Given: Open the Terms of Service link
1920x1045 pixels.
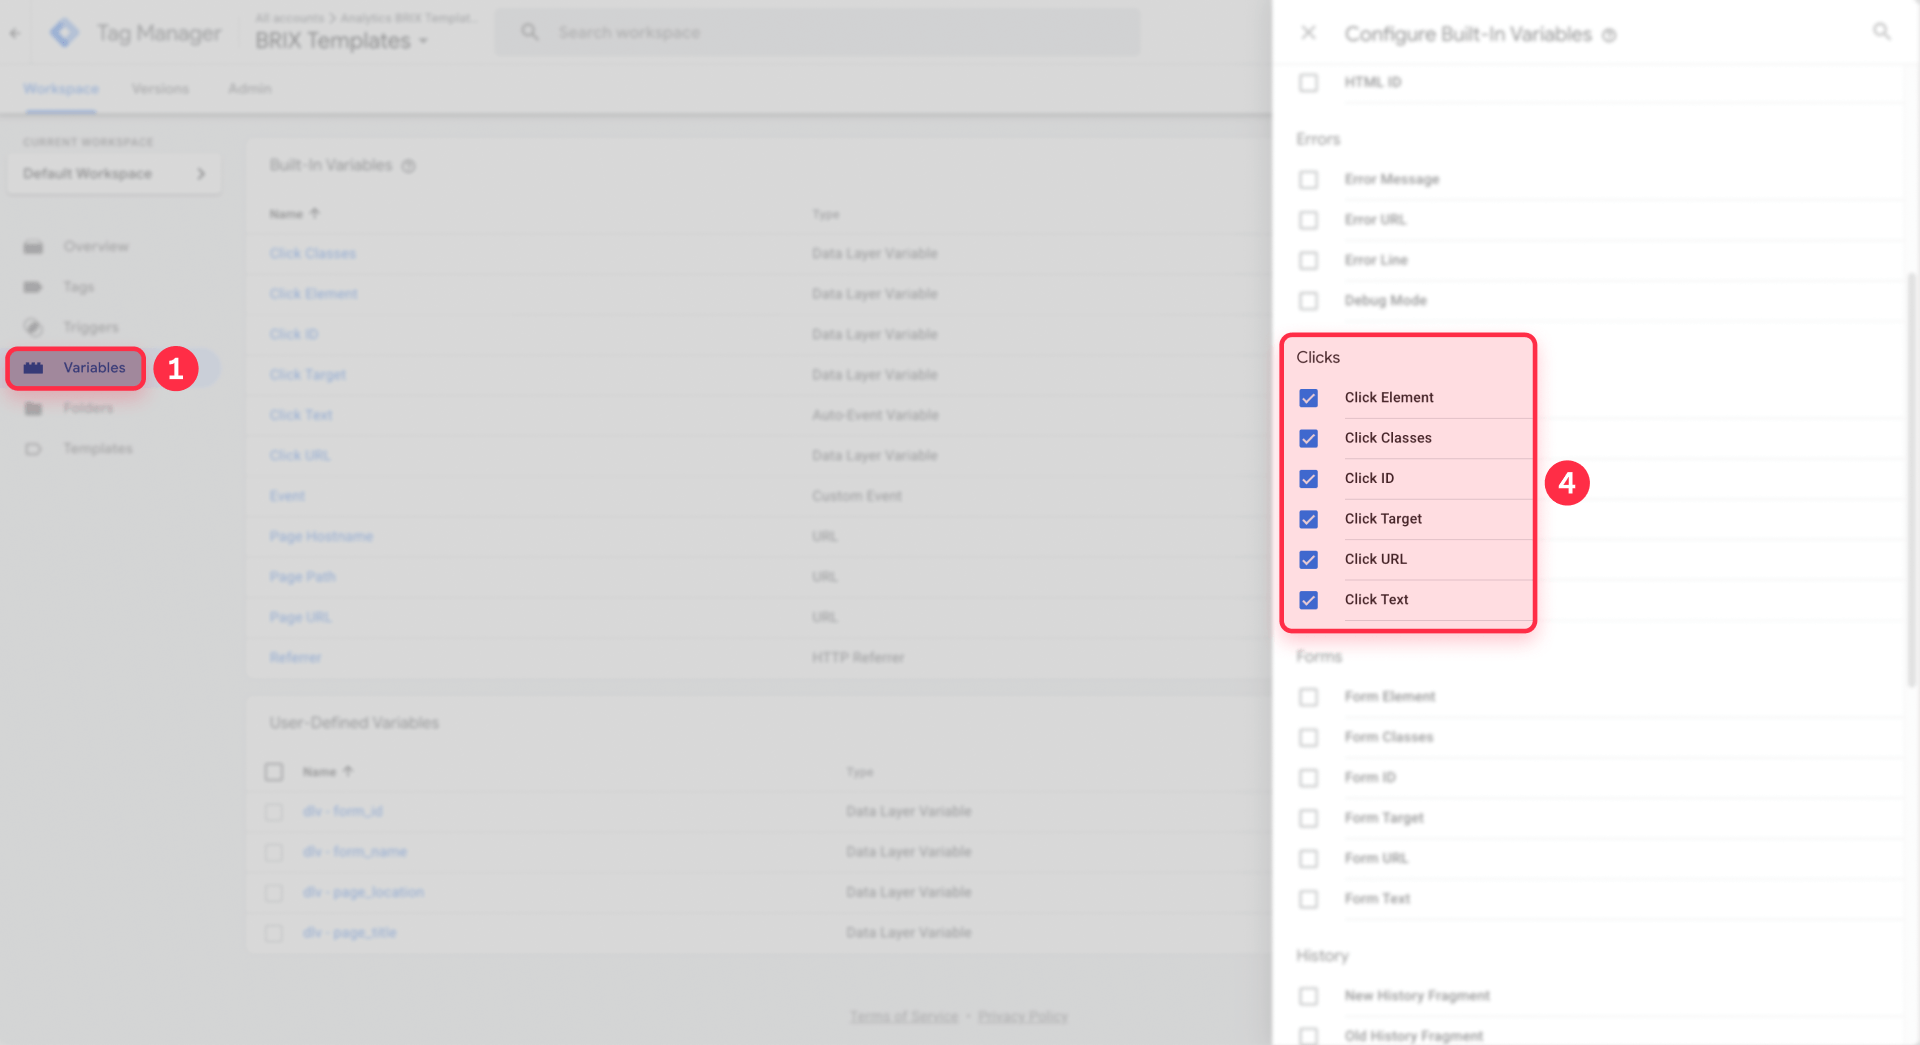Looking at the screenshot, I should click(x=903, y=1016).
